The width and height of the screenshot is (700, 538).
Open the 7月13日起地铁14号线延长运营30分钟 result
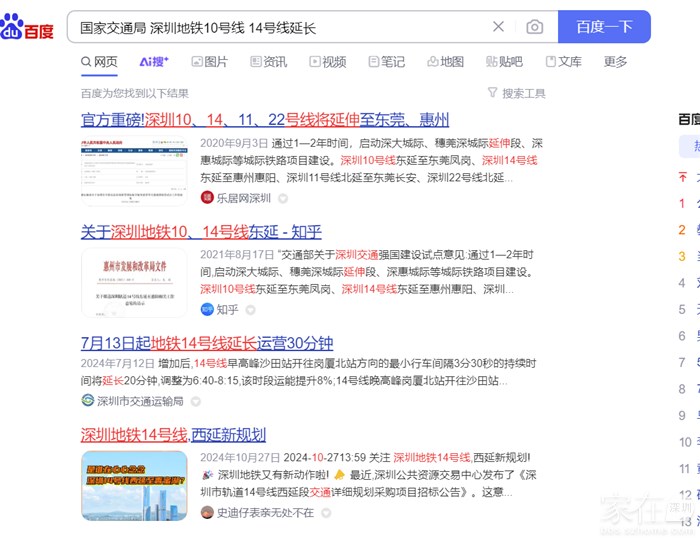pyautogui.click(x=206, y=342)
